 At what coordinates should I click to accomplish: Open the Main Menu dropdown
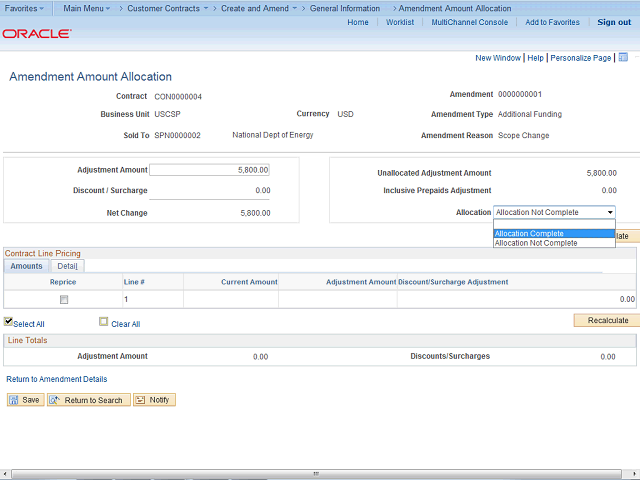tap(87, 8)
